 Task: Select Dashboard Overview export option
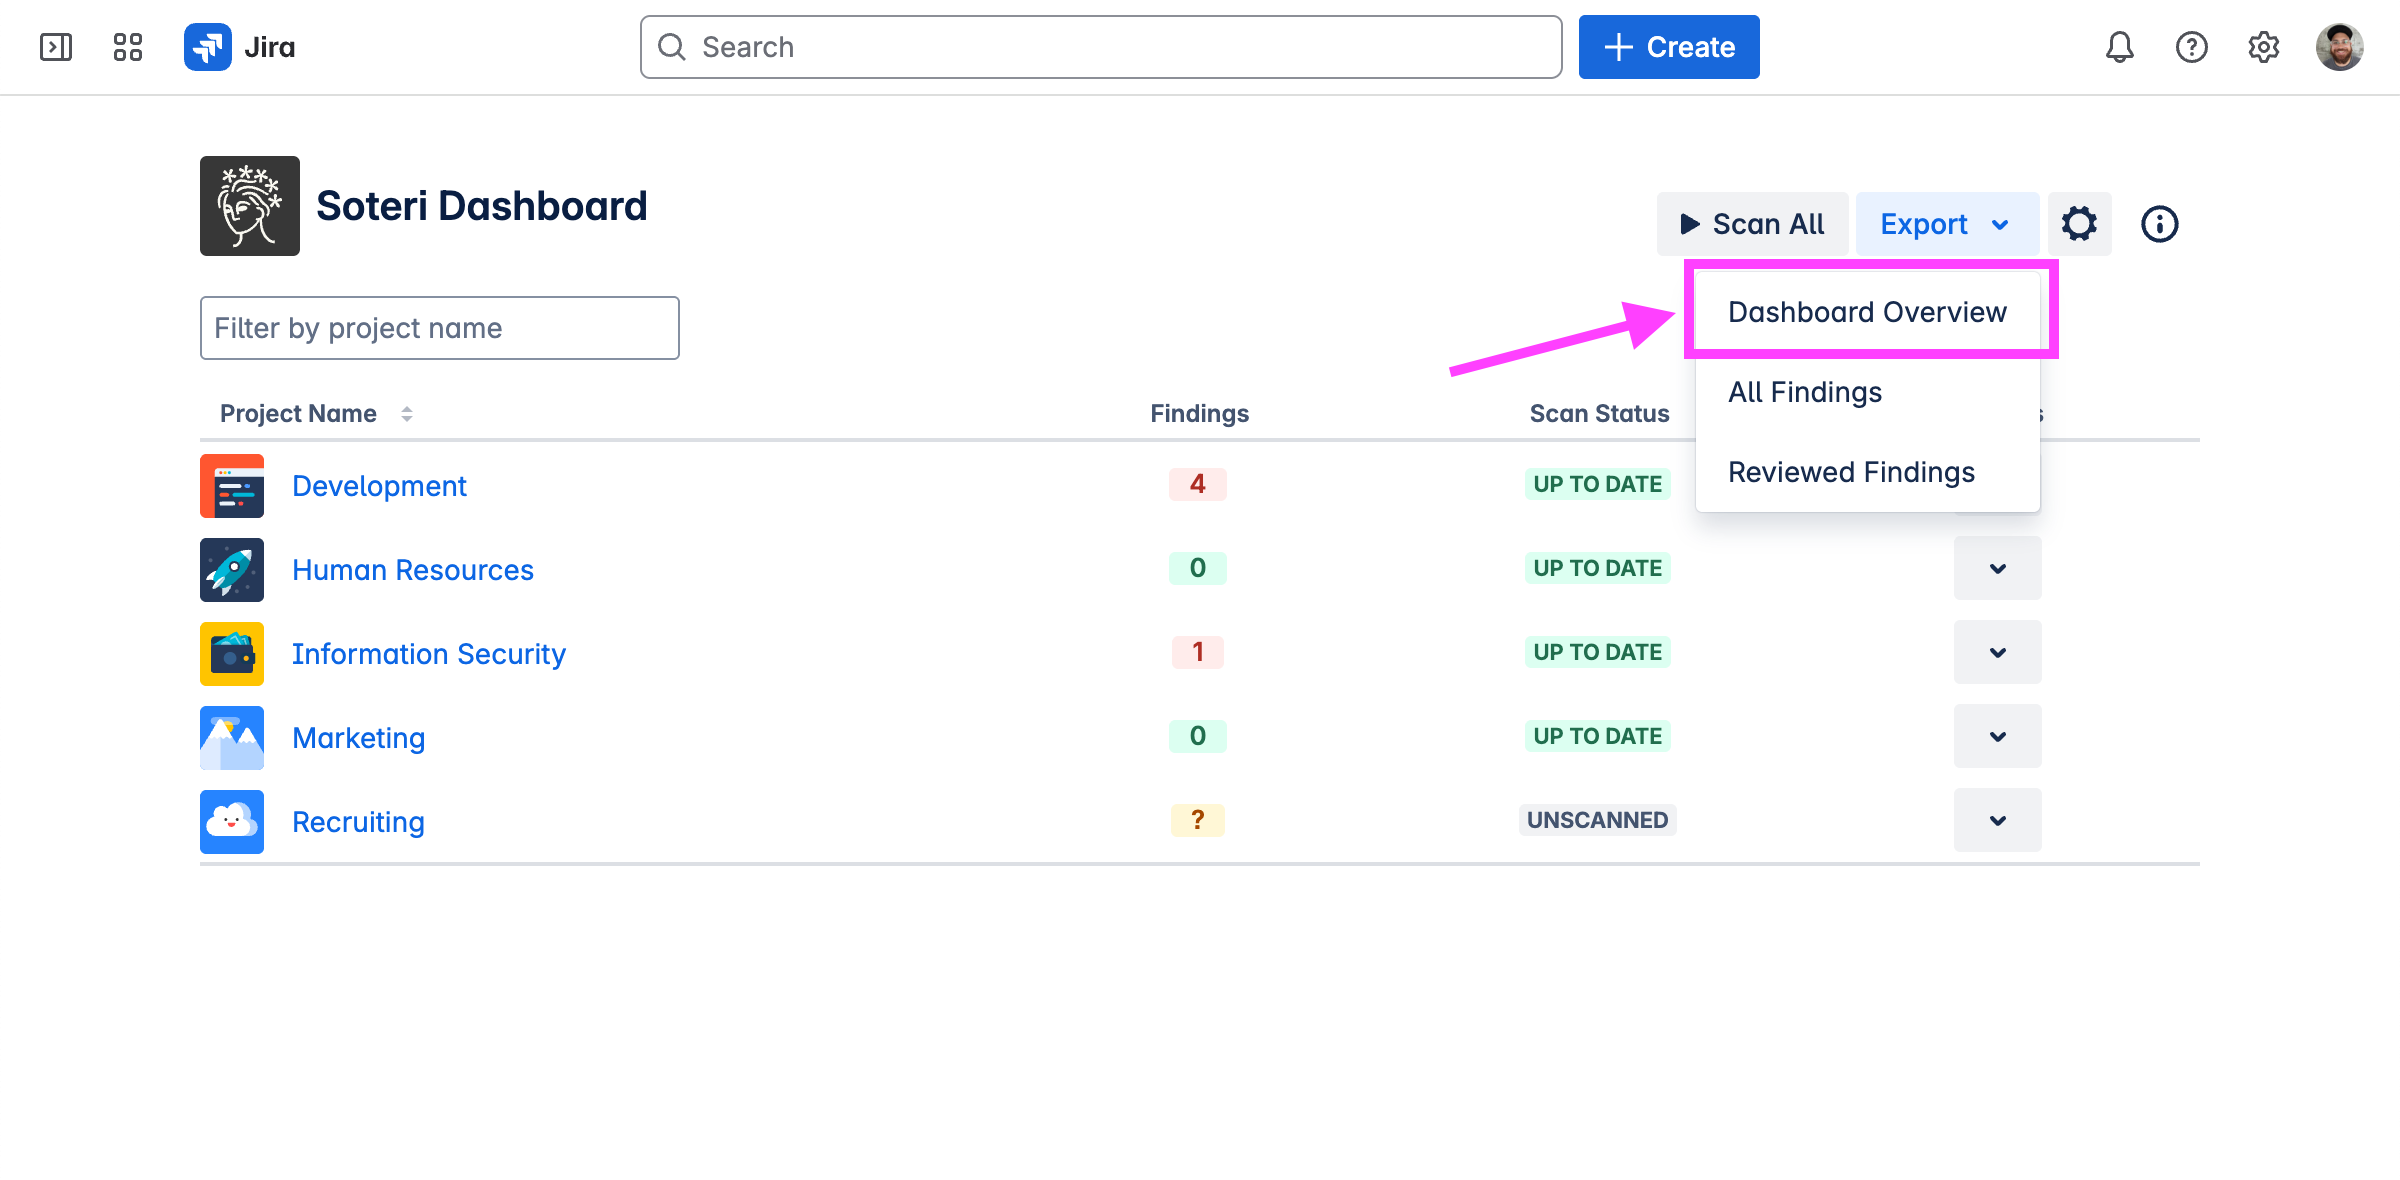(1866, 312)
